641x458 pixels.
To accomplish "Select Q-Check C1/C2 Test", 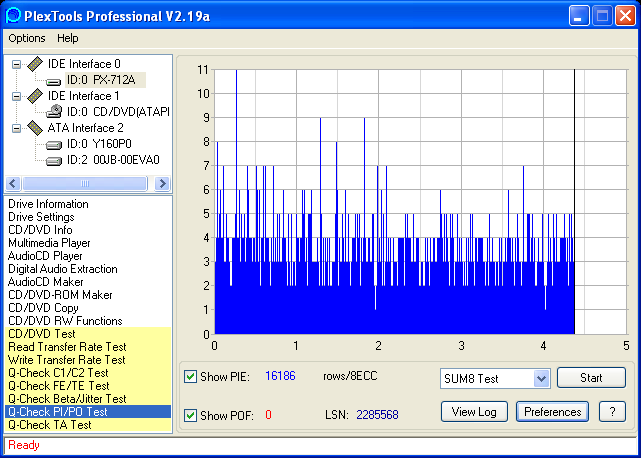I will point(88,373).
